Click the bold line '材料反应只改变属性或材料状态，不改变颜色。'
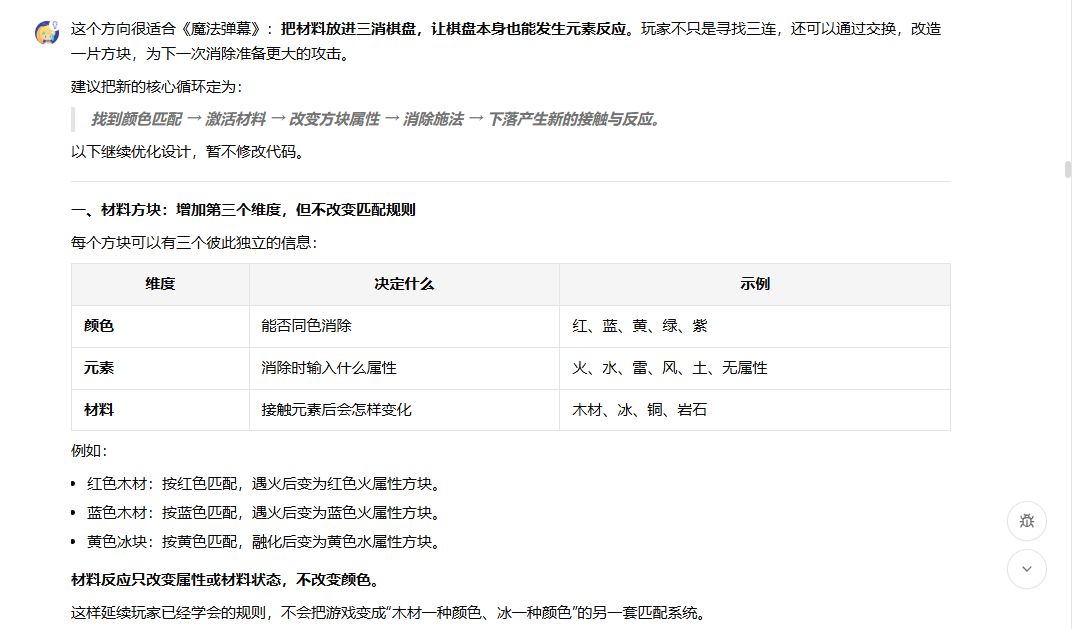Image resolution: width=1076 pixels, height=629 pixels. click(225, 580)
